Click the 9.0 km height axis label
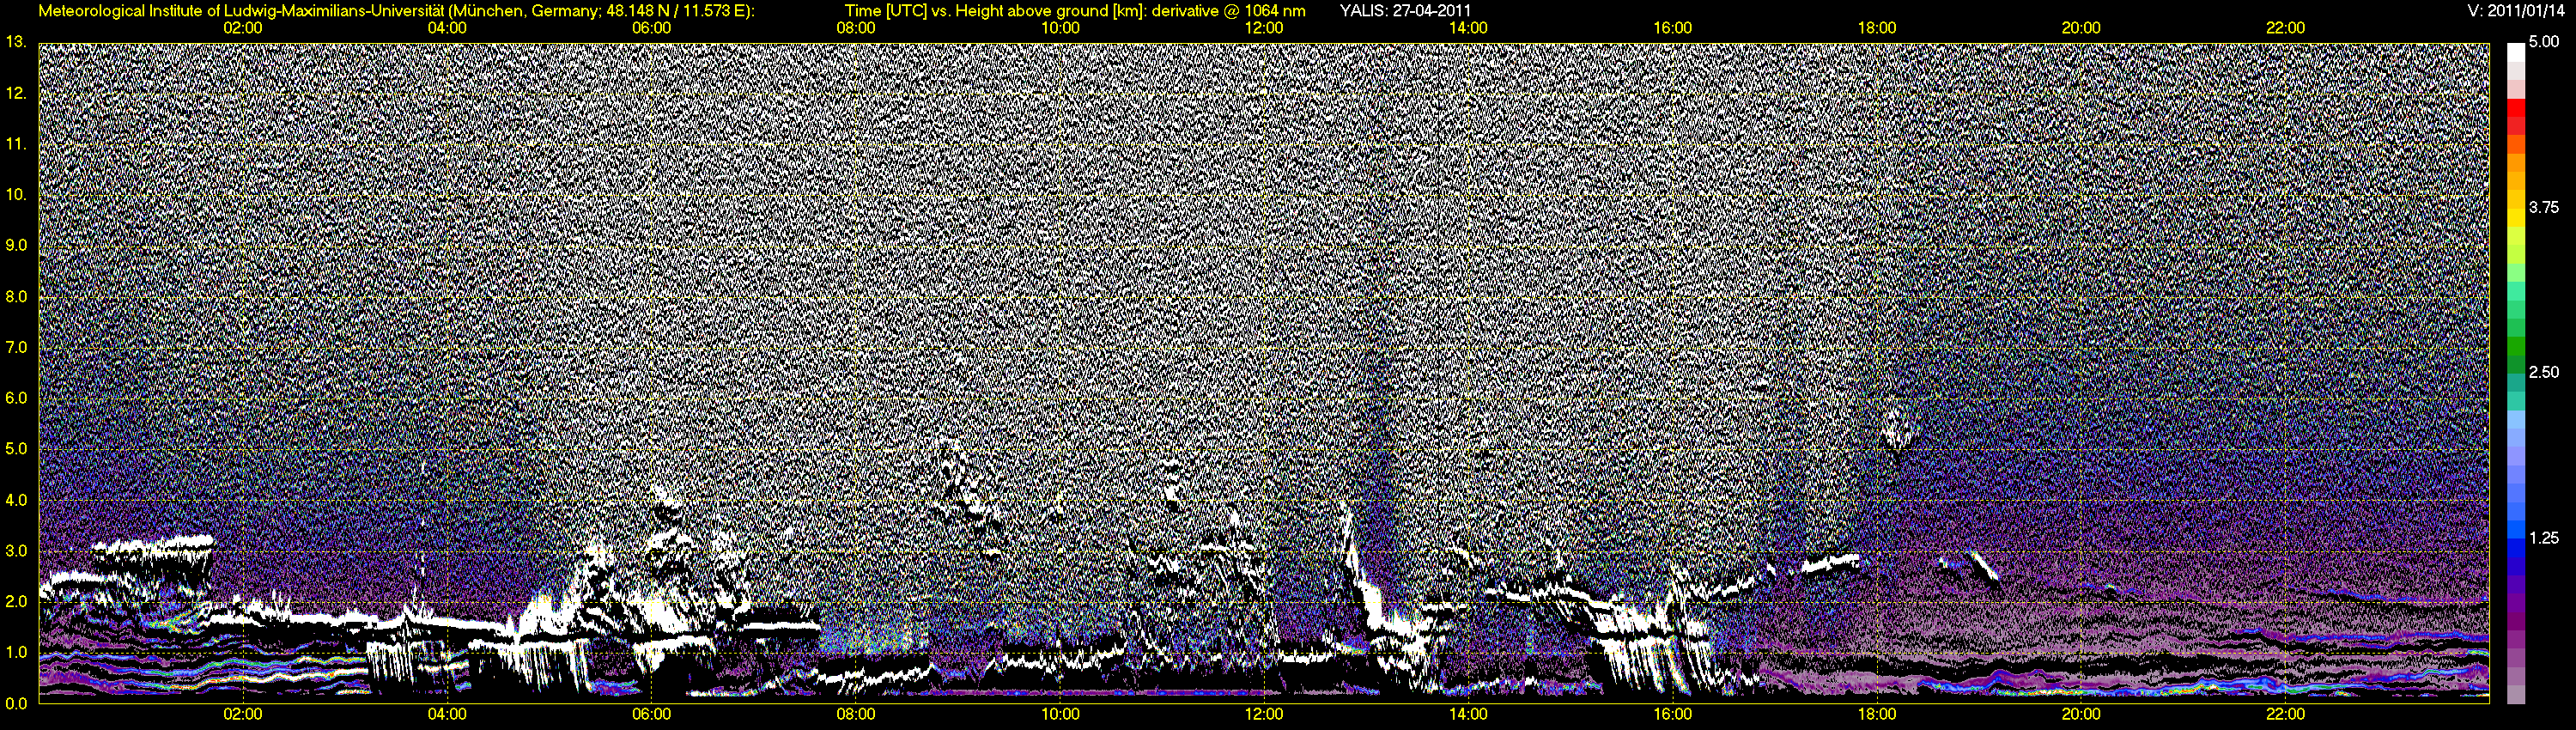Viewport: 2576px width, 730px height. 16,245
